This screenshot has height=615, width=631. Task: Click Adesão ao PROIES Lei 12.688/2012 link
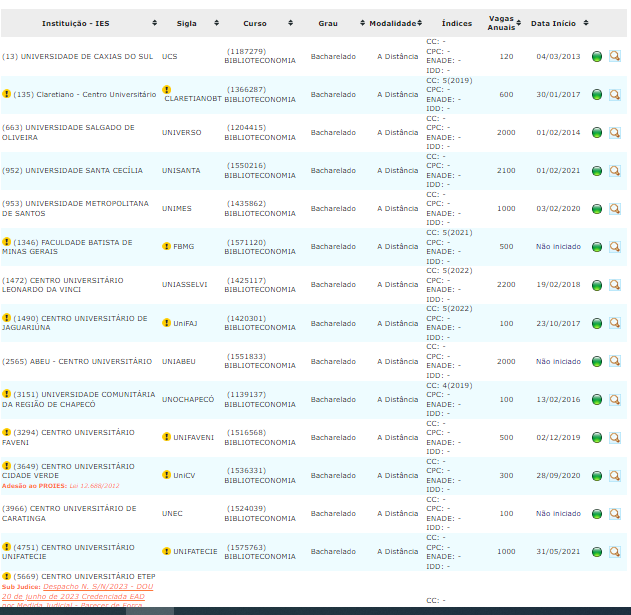click(x=61, y=486)
